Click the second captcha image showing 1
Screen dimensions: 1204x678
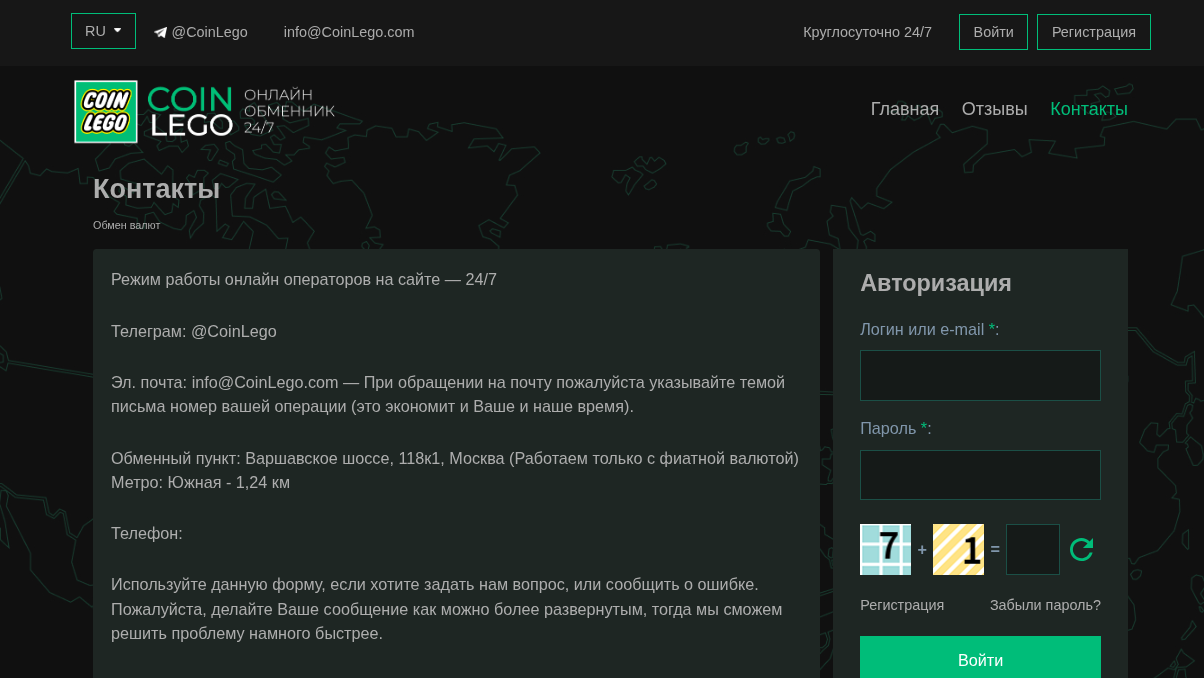click(958, 549)
